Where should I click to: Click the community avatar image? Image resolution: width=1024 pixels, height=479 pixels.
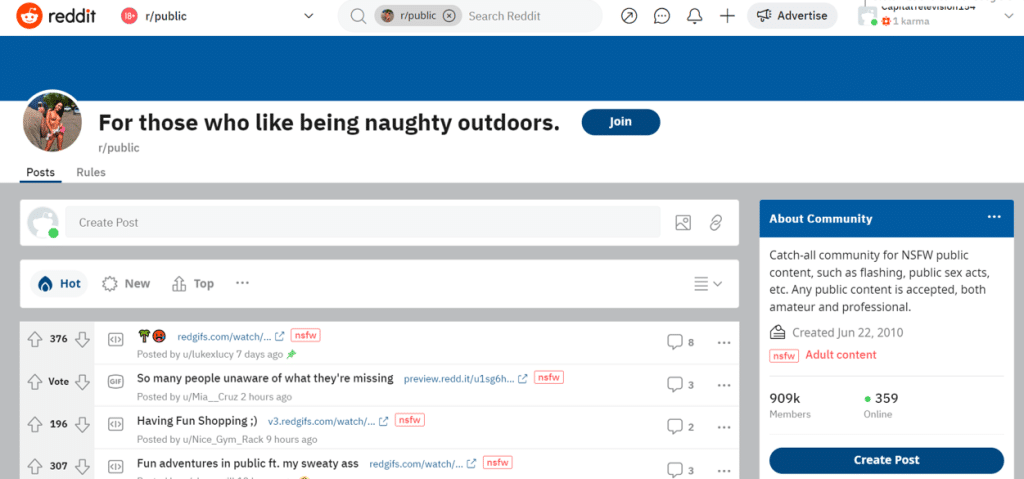click(x=52, y=122)
